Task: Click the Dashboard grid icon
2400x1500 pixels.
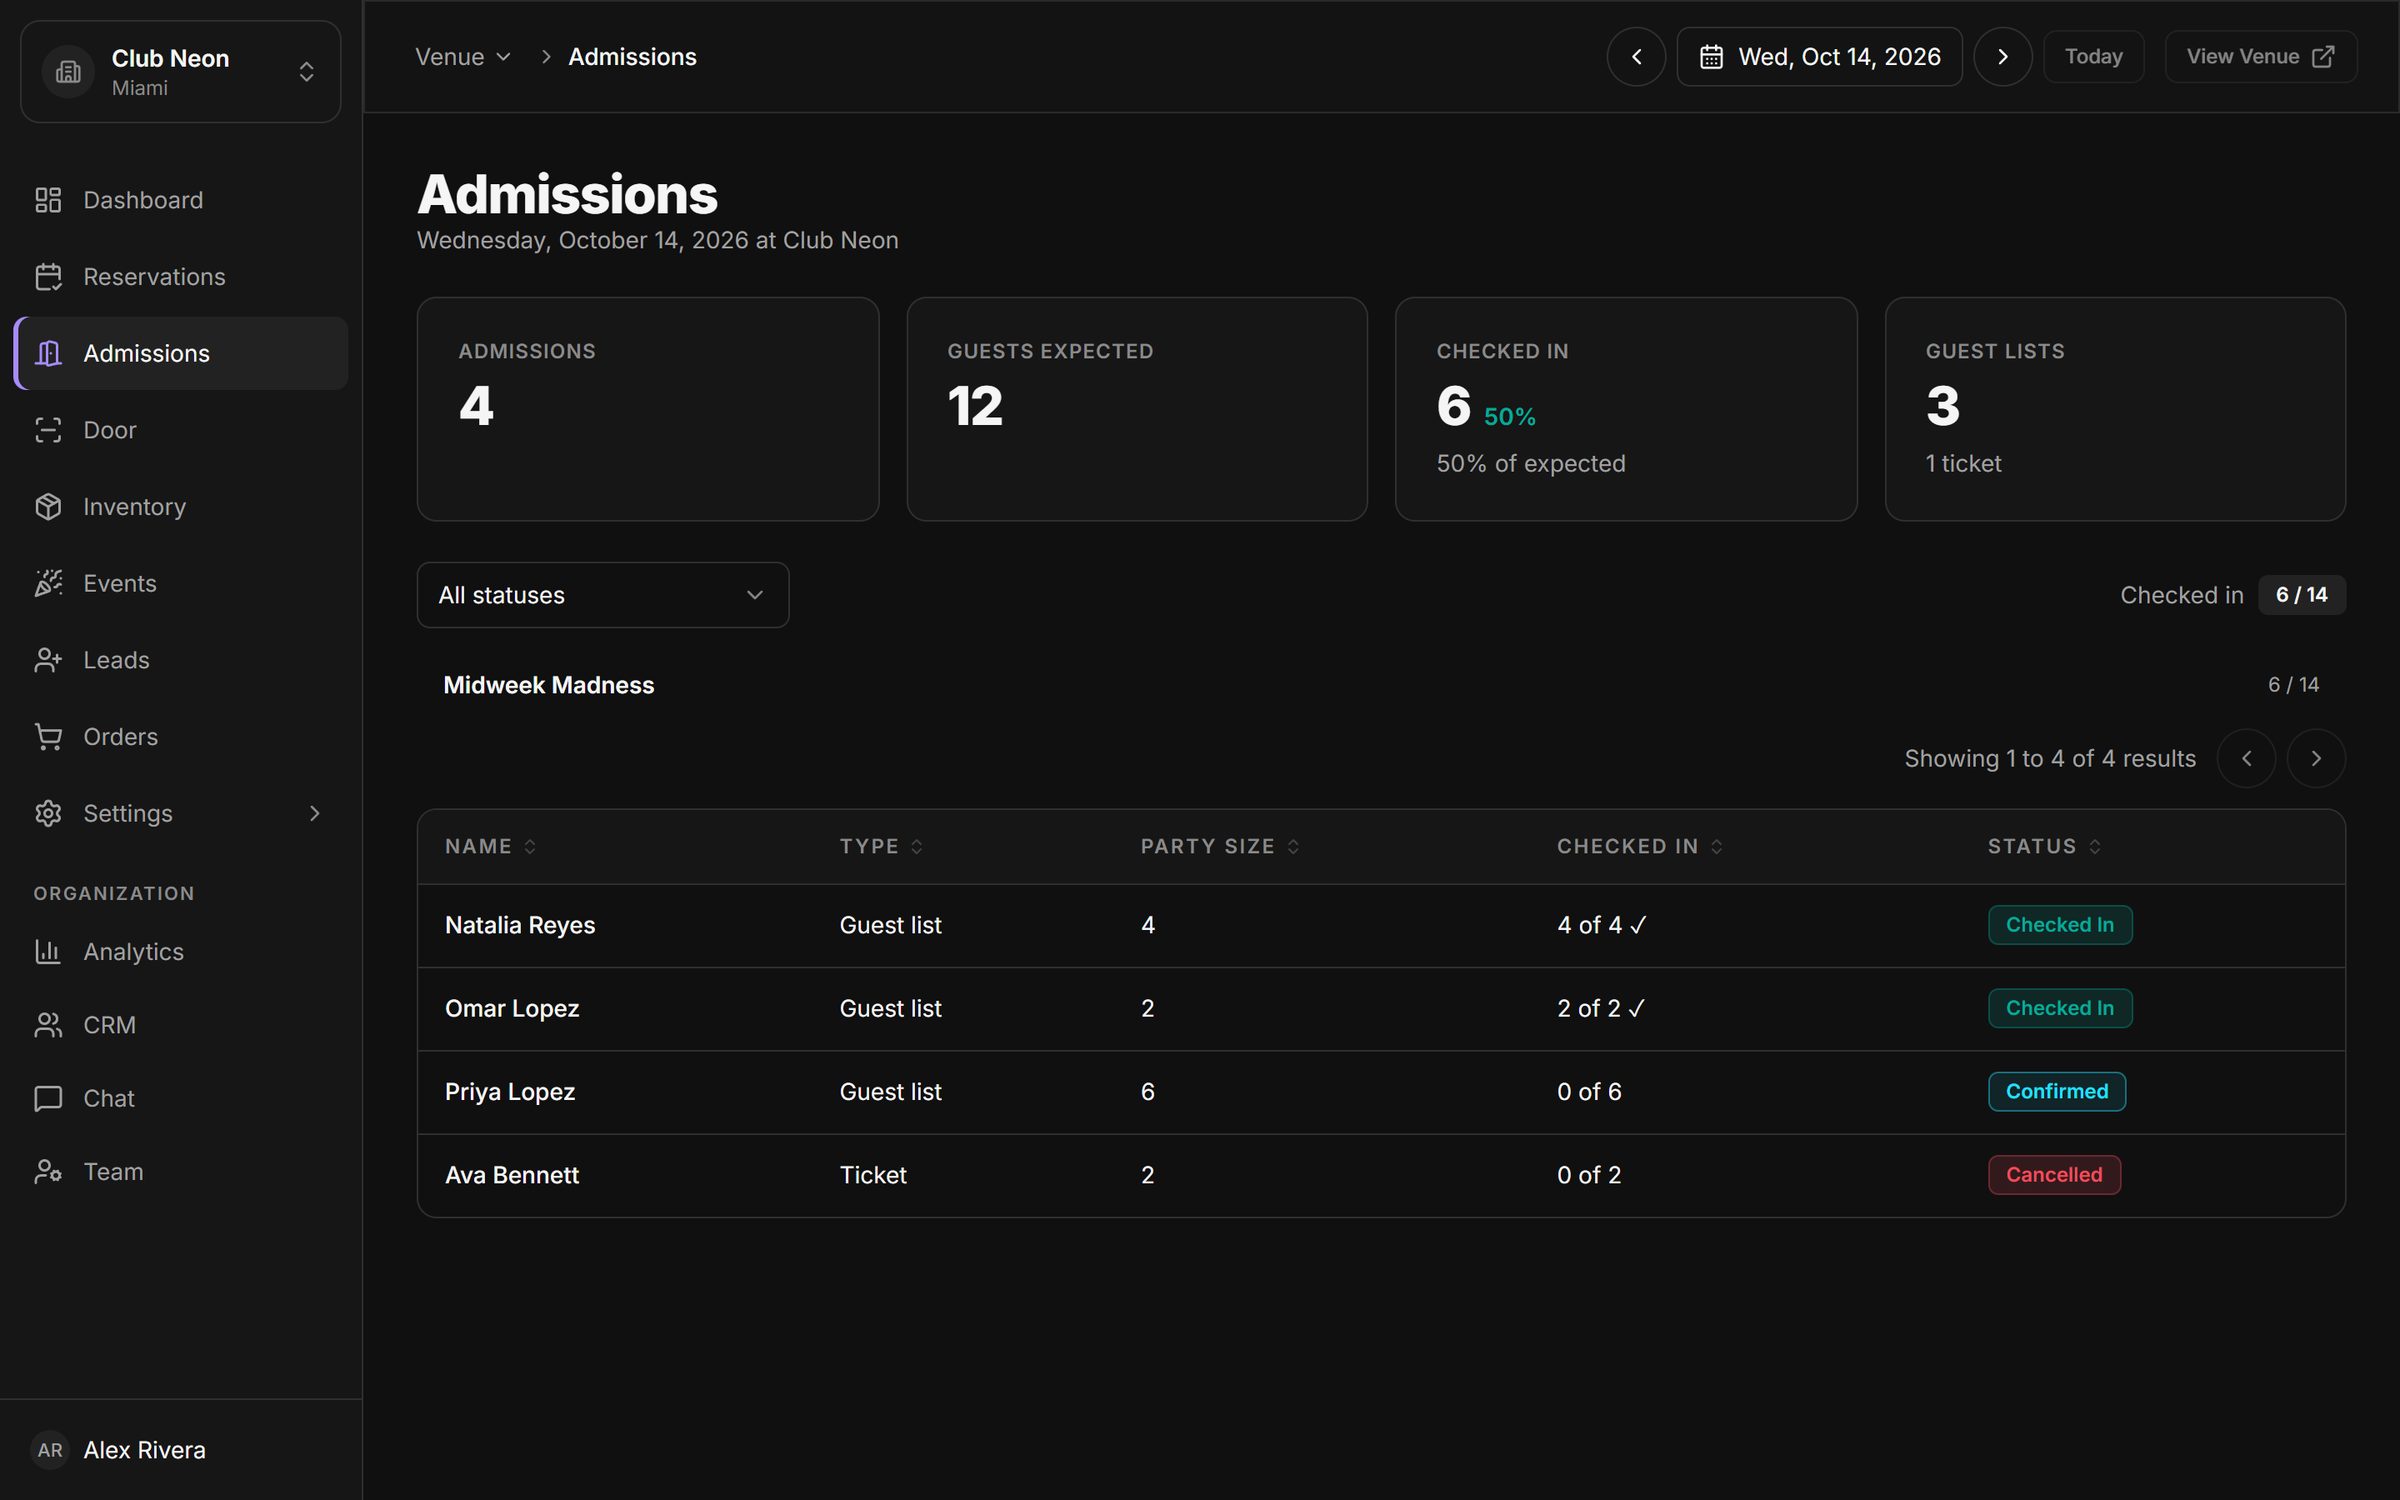Action: [x=48, y=200]
